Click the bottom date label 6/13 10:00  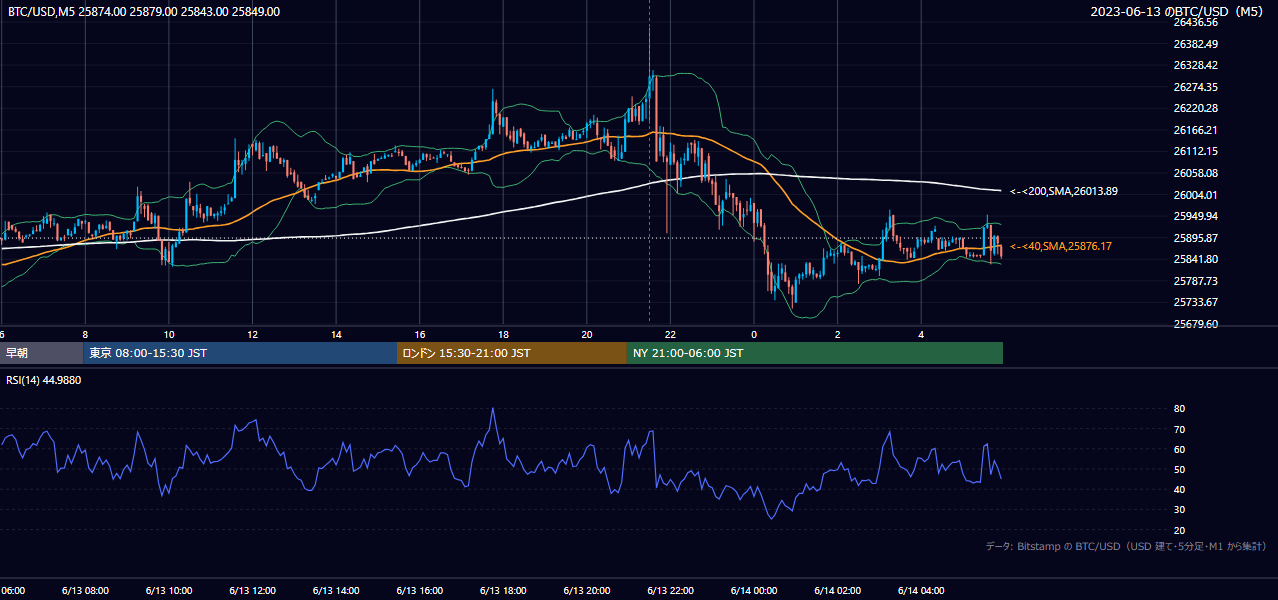click(x=169, y=591)
